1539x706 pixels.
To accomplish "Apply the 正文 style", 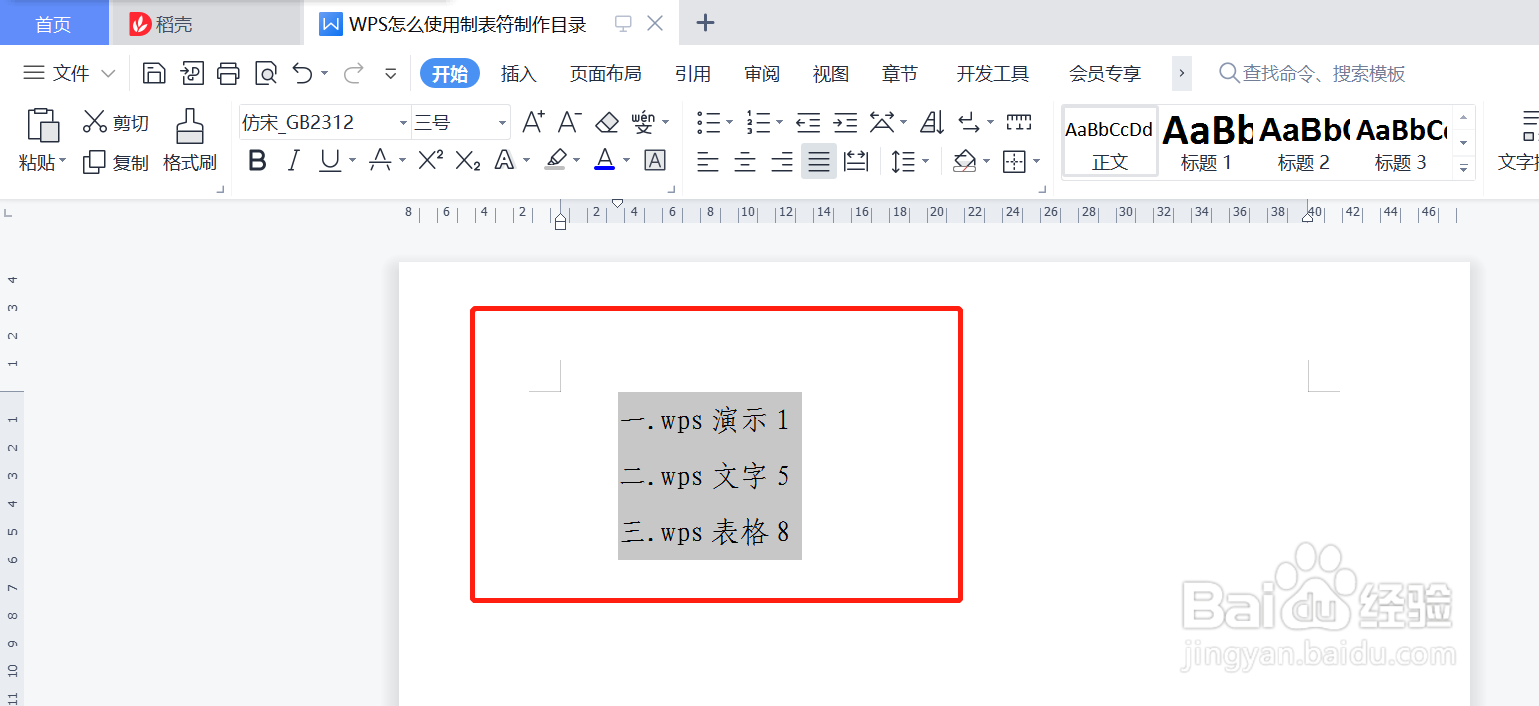I will [x=1110, y=142].
